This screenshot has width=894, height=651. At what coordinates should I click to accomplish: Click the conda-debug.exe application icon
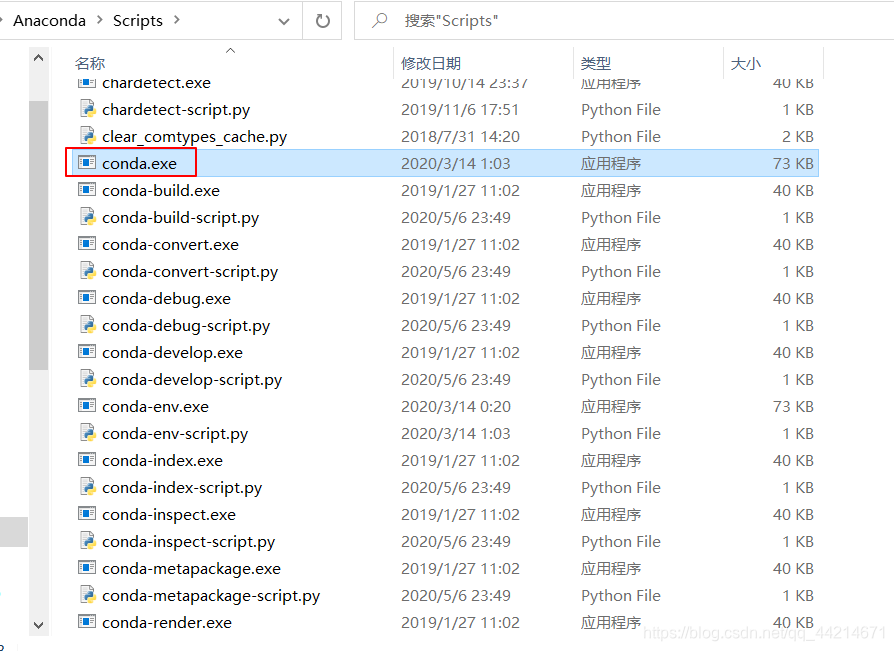[87, 298]
